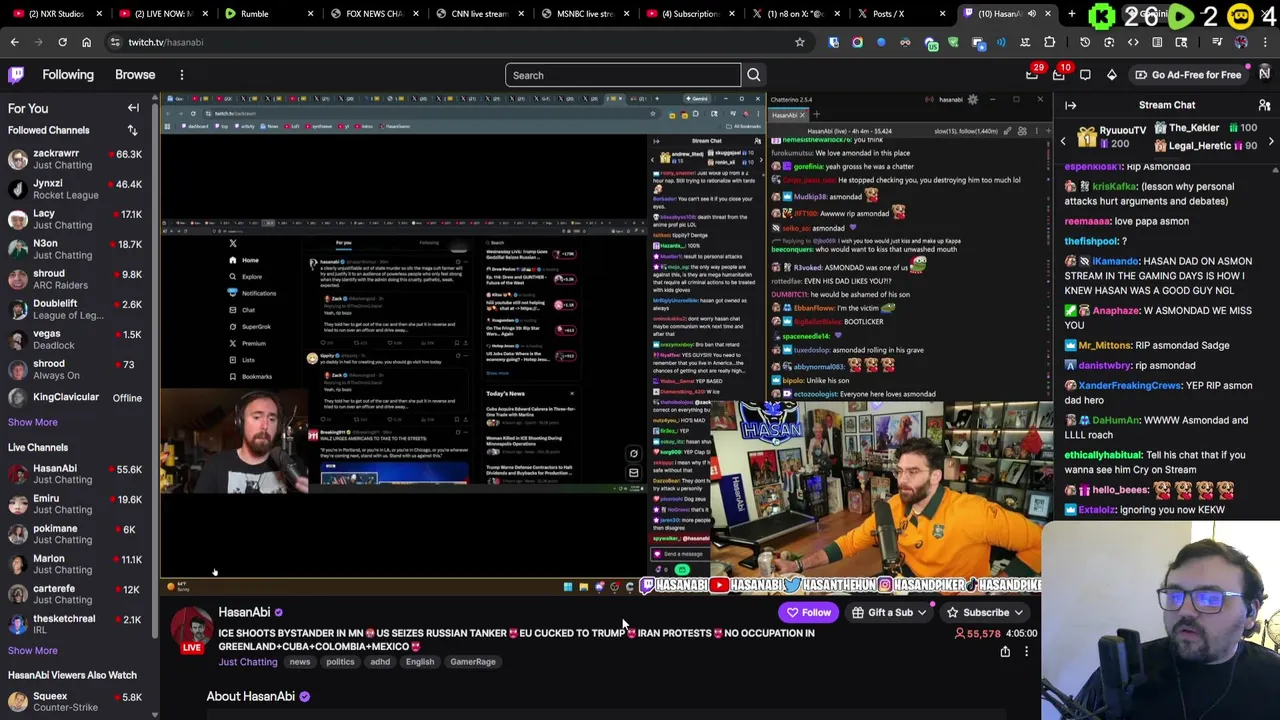Mute the HasanAbi tab audio icon

coord(1032,14)
